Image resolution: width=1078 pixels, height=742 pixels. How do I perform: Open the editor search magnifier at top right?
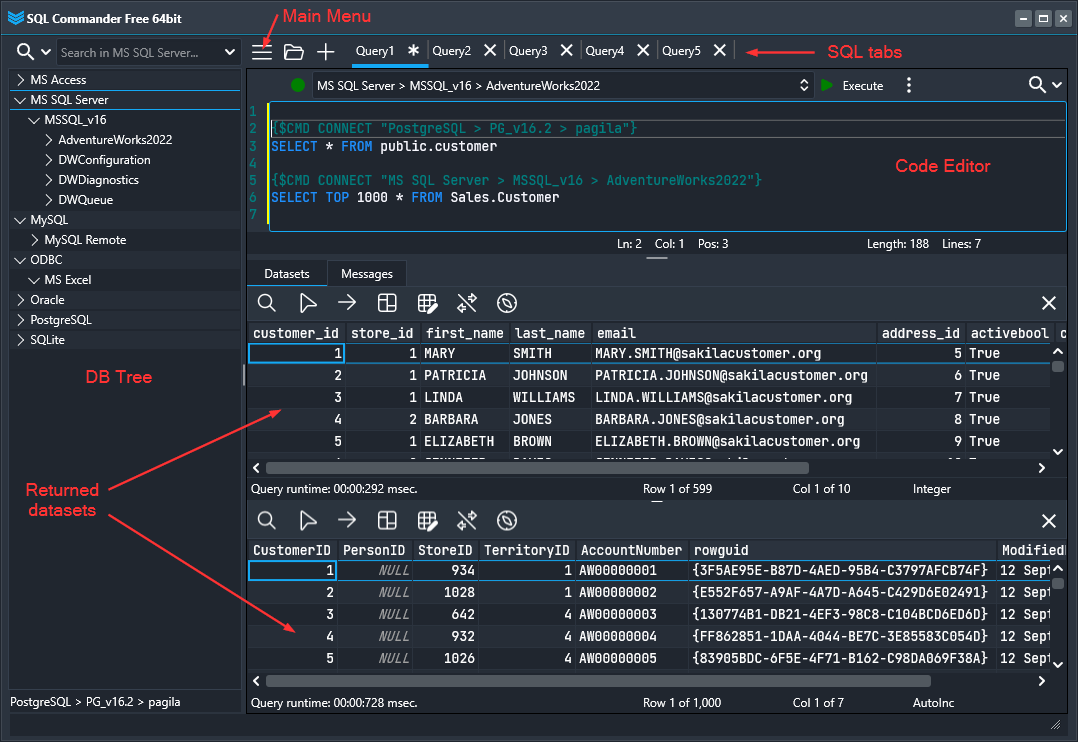point(1038,85)
